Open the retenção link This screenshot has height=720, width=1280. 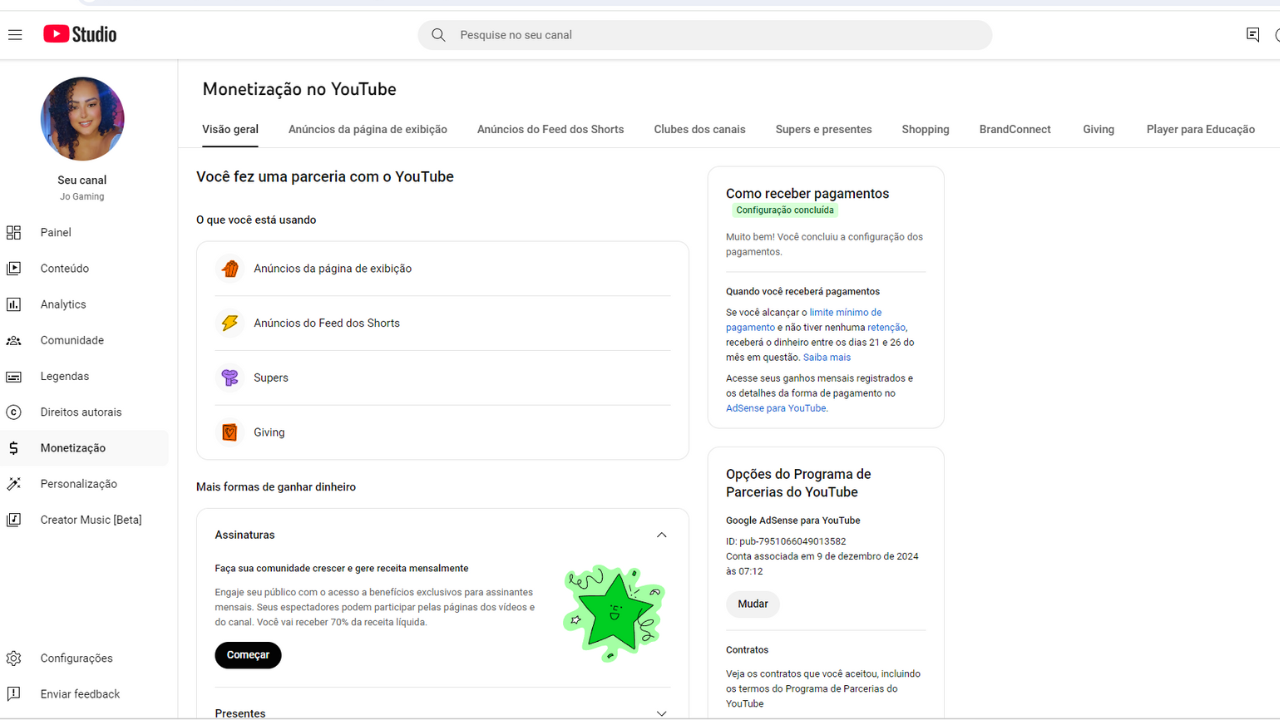pyautogui.click(x=887, y=328)
